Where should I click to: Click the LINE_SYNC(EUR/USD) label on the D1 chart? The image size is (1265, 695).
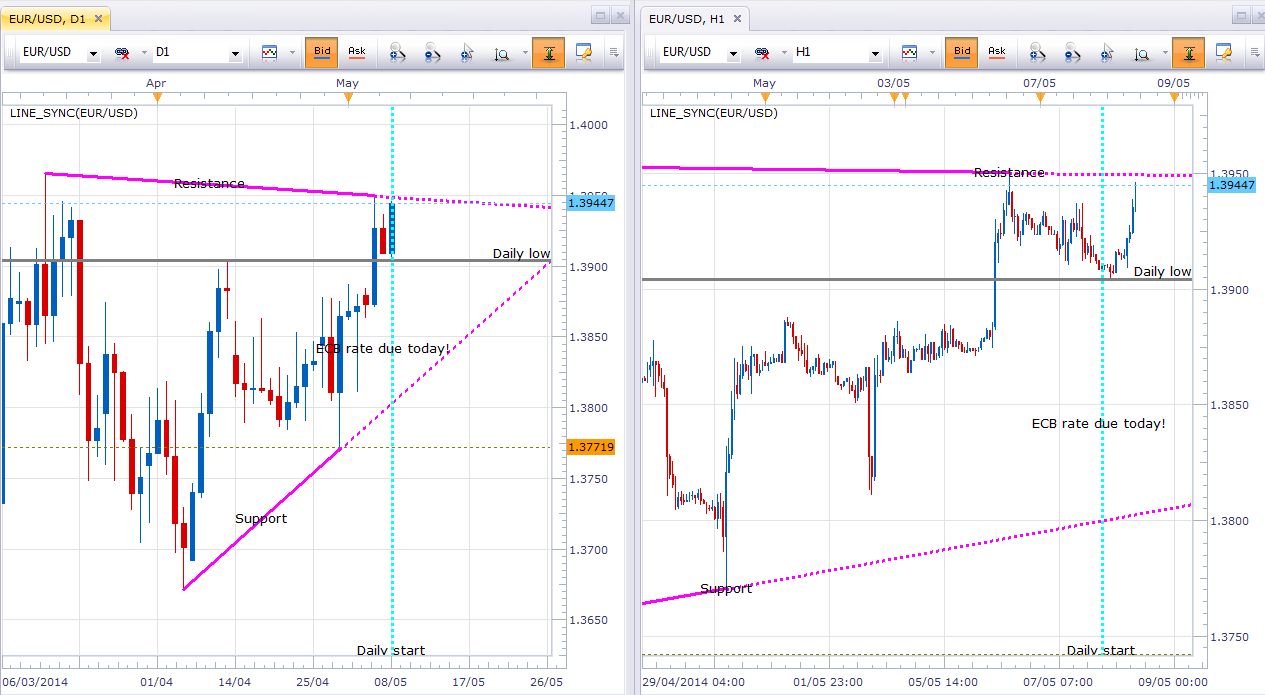(74, 113)
